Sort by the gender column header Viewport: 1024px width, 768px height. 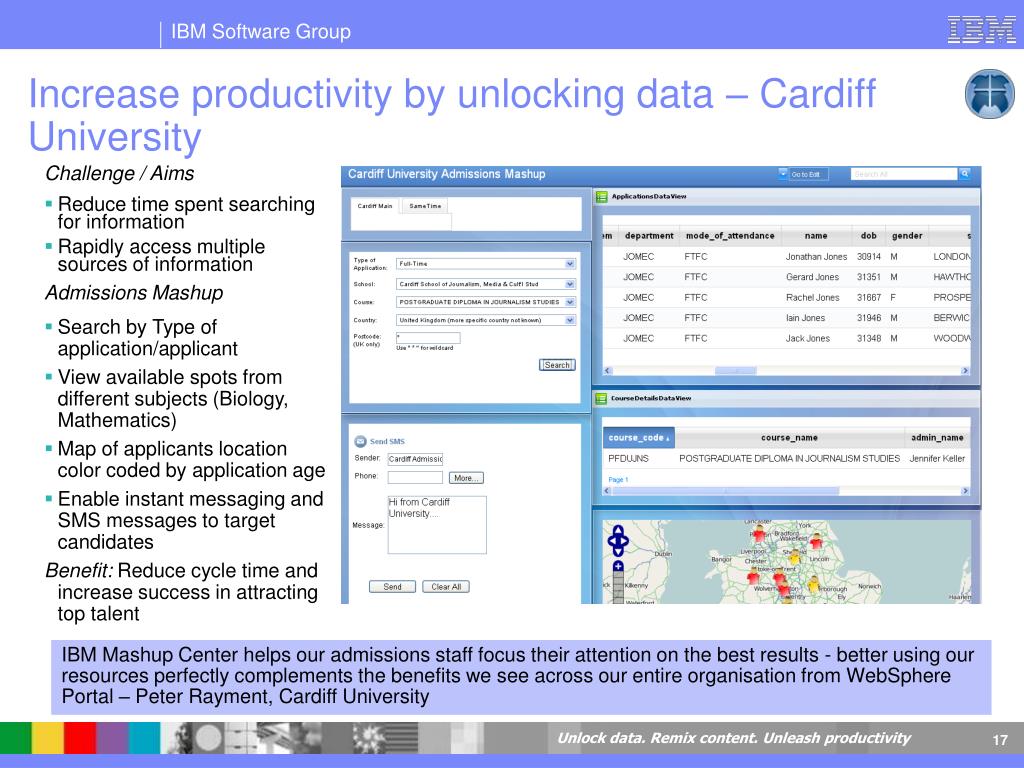[907, 236]
